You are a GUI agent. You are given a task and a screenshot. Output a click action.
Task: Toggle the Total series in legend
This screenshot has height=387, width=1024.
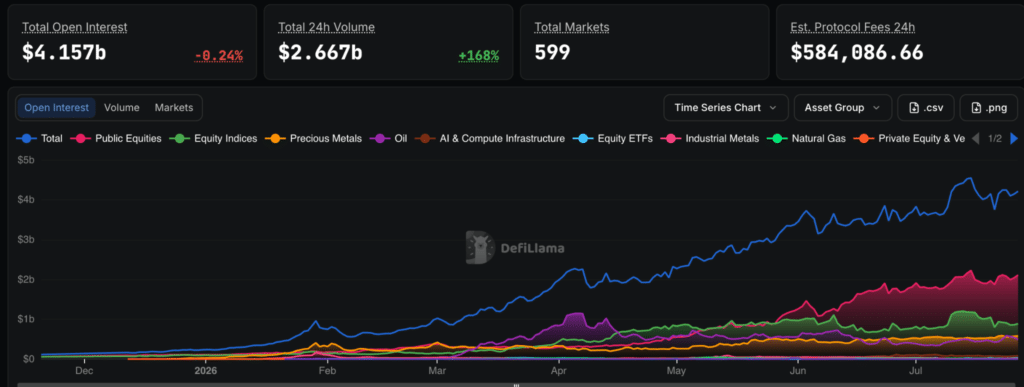click(x=39, y=138)
